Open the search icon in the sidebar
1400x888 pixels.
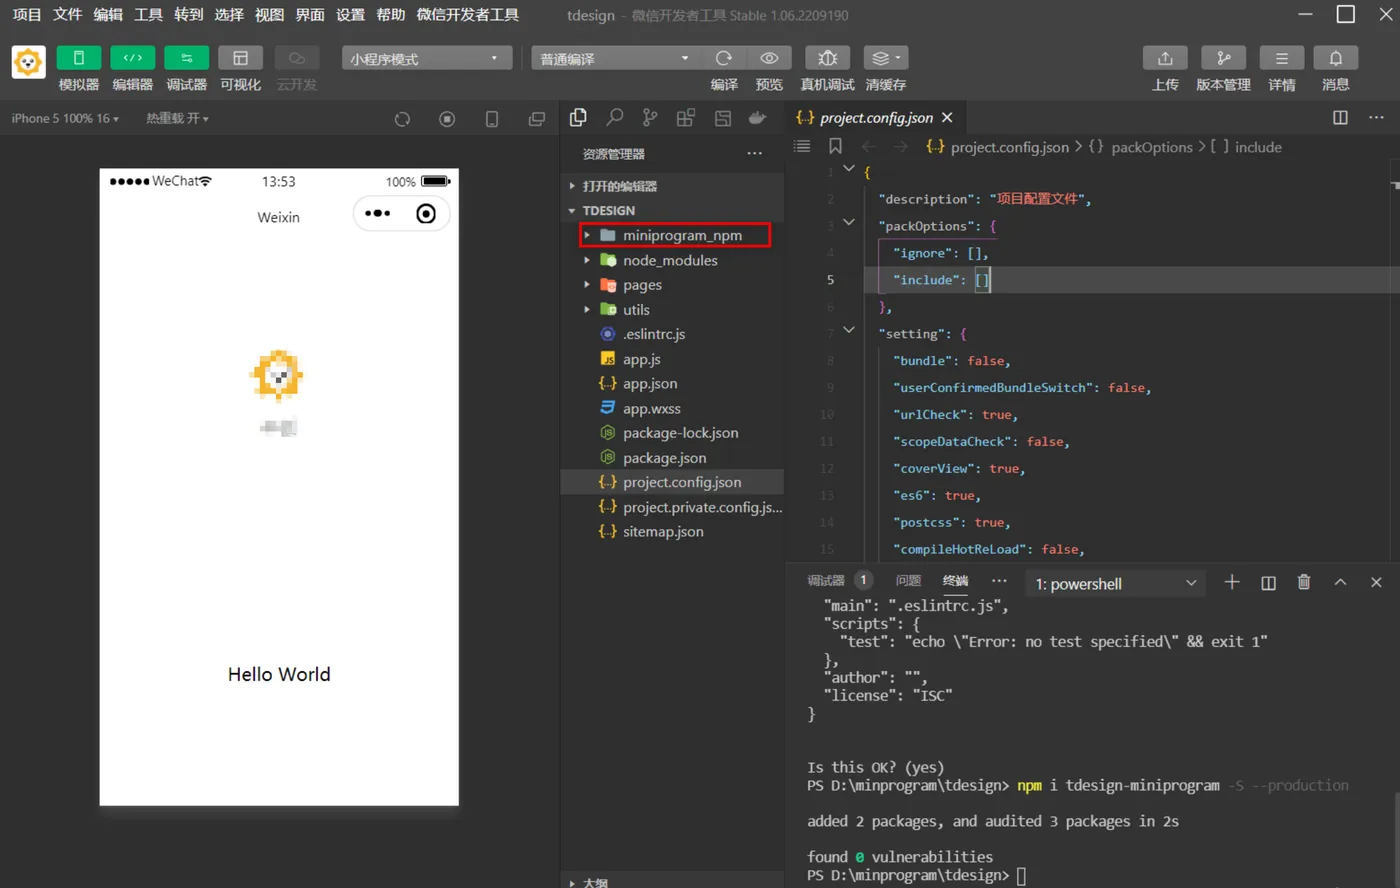click(614, 118)
